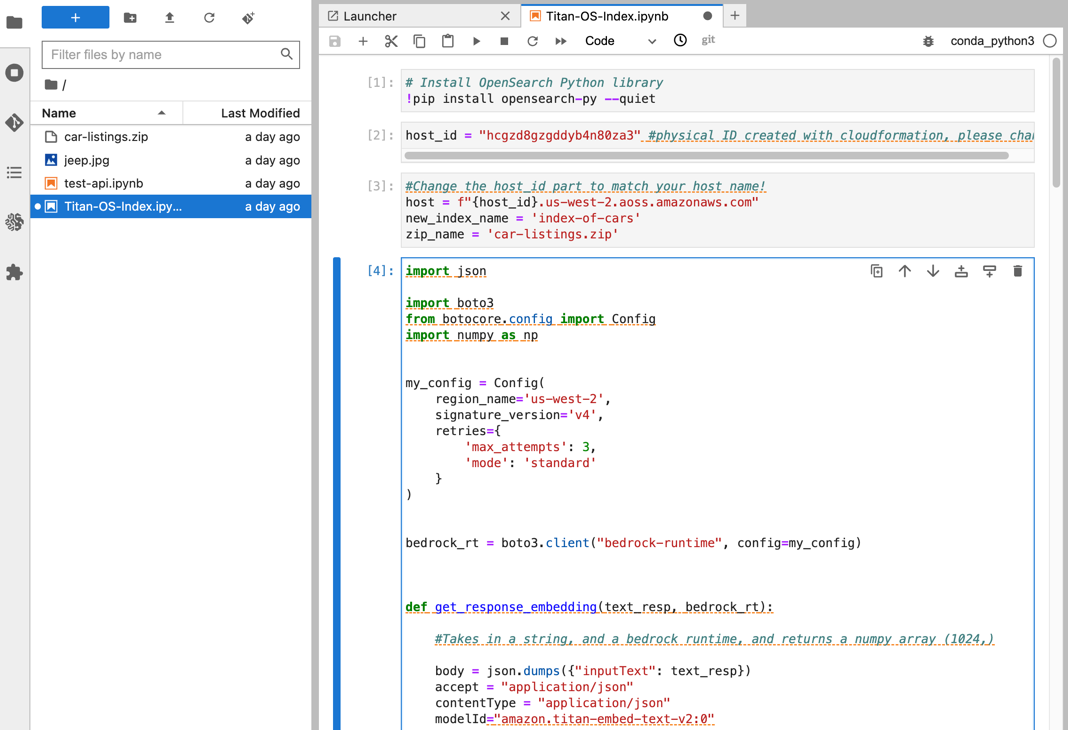Click the Stop kernel interrupt icon
This screenshot has width=1068, height=730.
[504, 41]
